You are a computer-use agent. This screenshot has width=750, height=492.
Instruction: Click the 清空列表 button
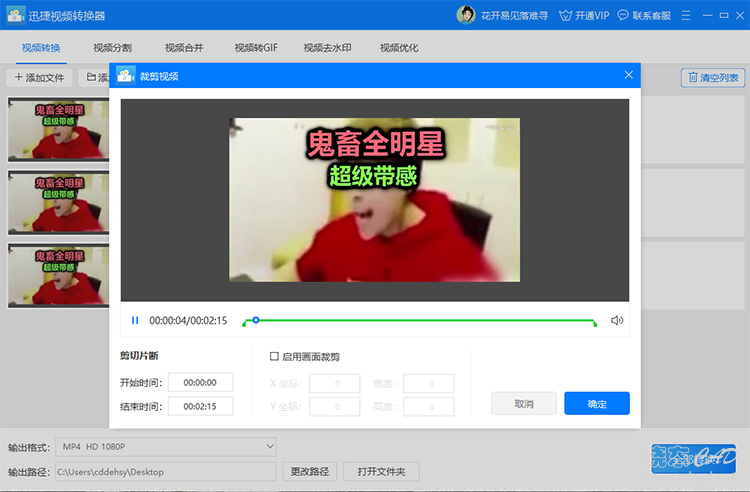pos(713,77)
